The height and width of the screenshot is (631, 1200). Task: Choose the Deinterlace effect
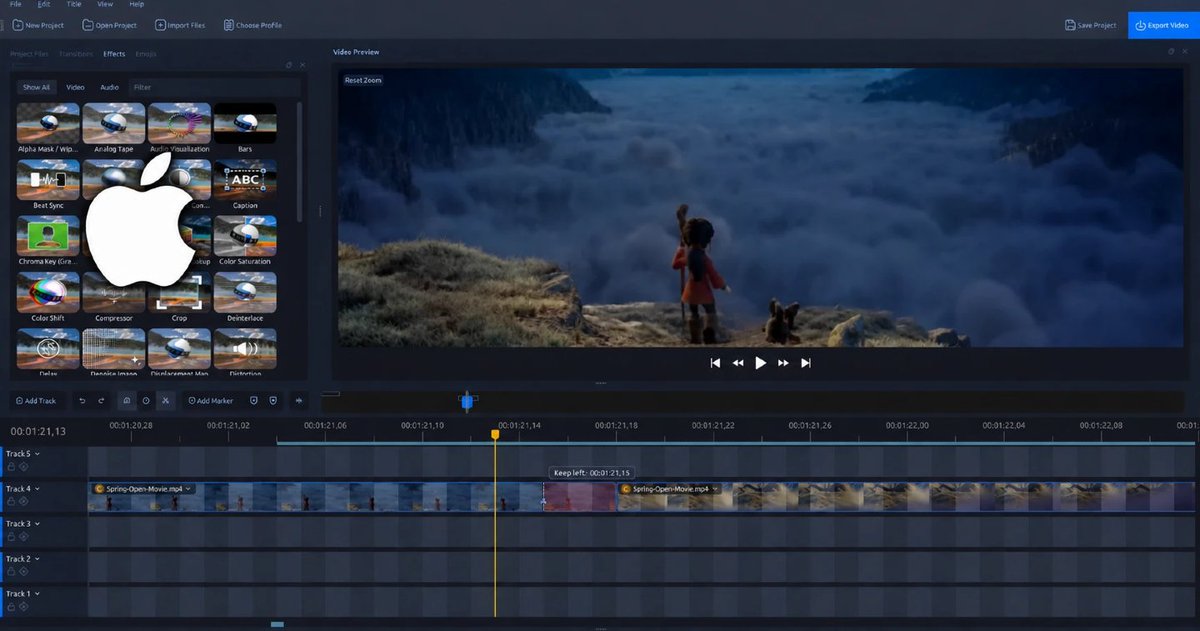pyautogui.click(x=245, y=297)
